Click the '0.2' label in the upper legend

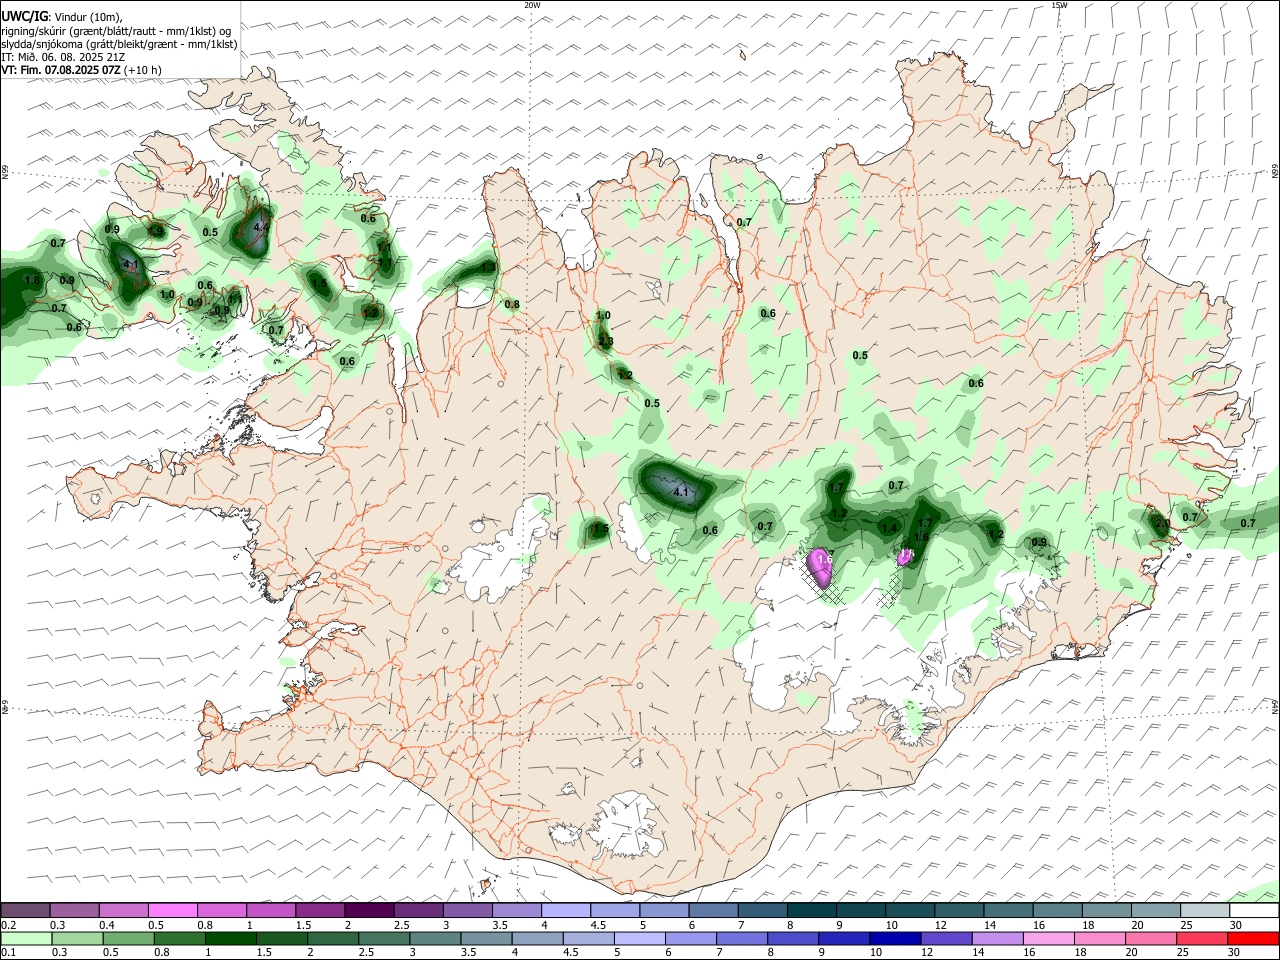click(9, 925)
